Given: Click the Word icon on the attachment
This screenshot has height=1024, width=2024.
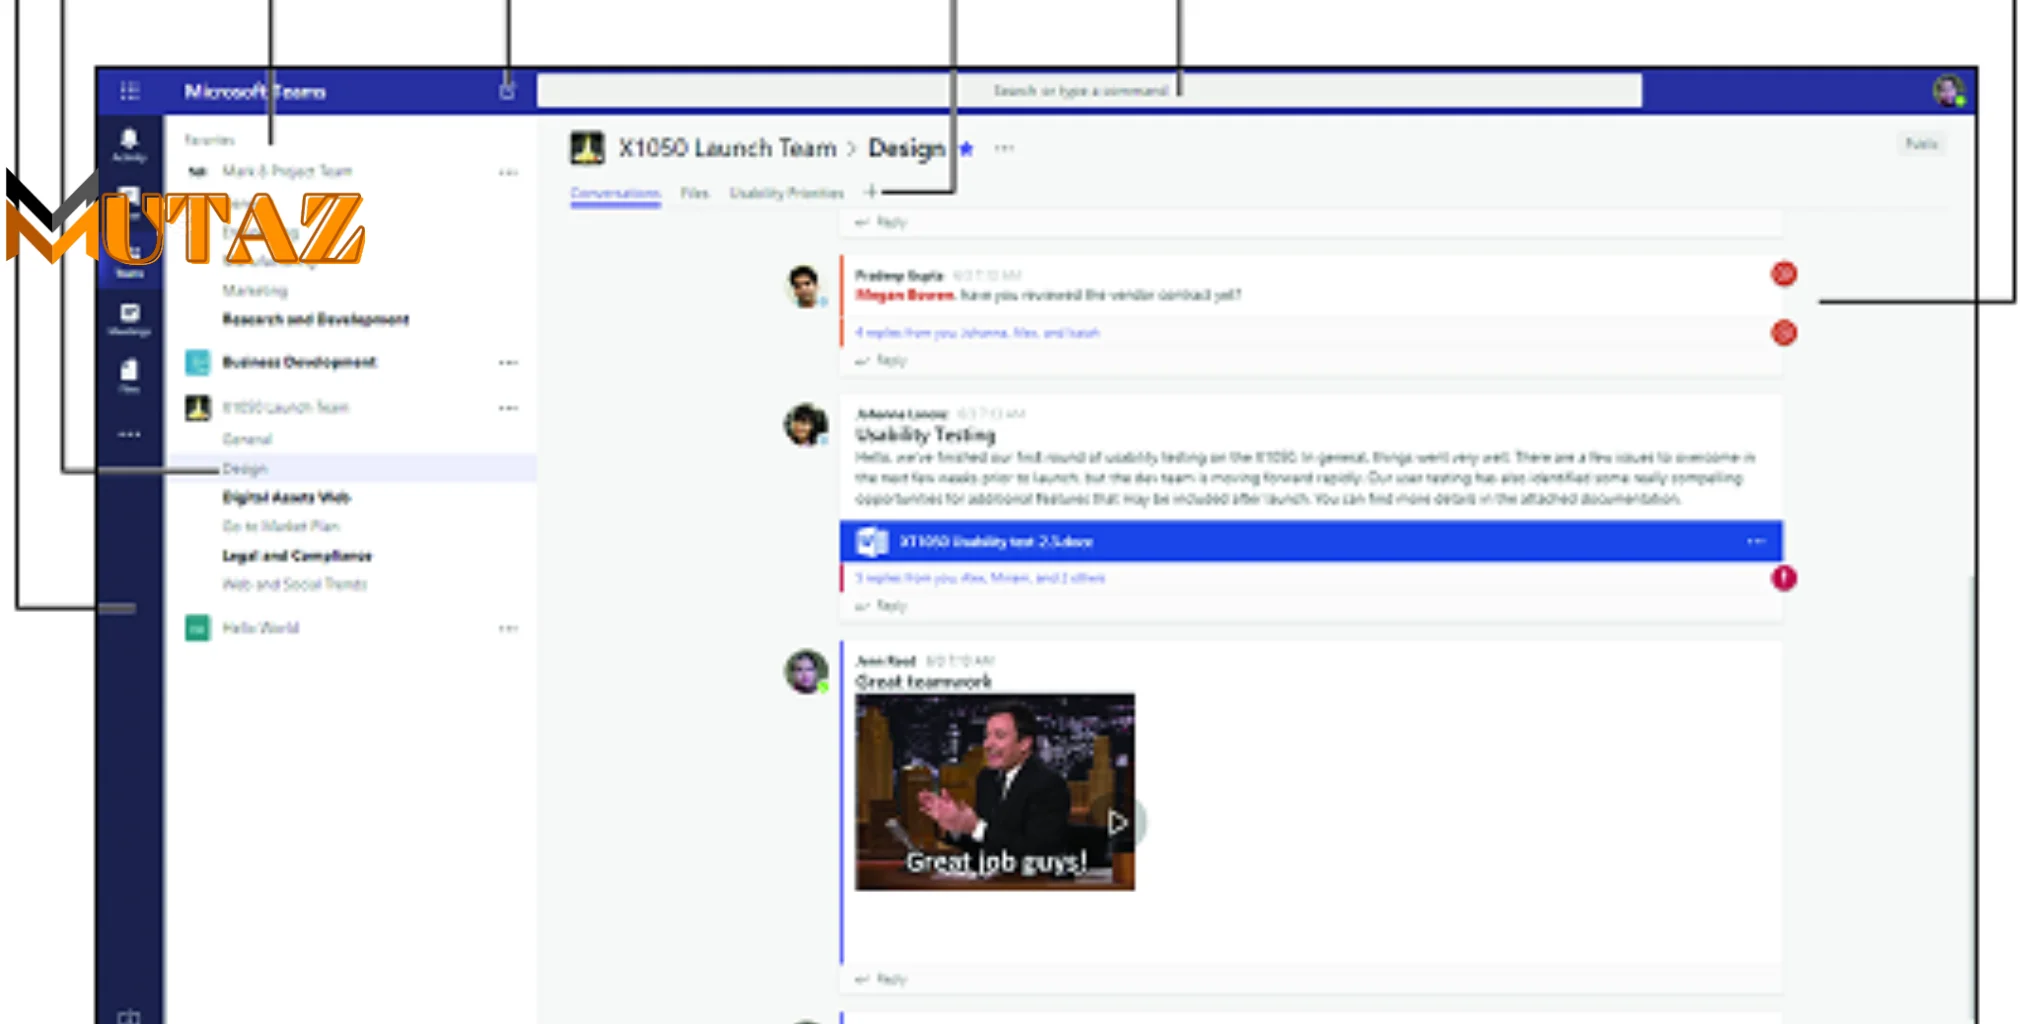Looking at the screenshot, I should [x=871, y=541].
